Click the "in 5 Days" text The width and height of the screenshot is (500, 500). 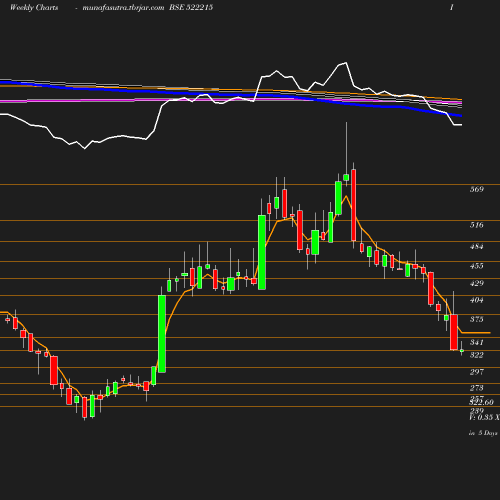[x=483, y=433]
